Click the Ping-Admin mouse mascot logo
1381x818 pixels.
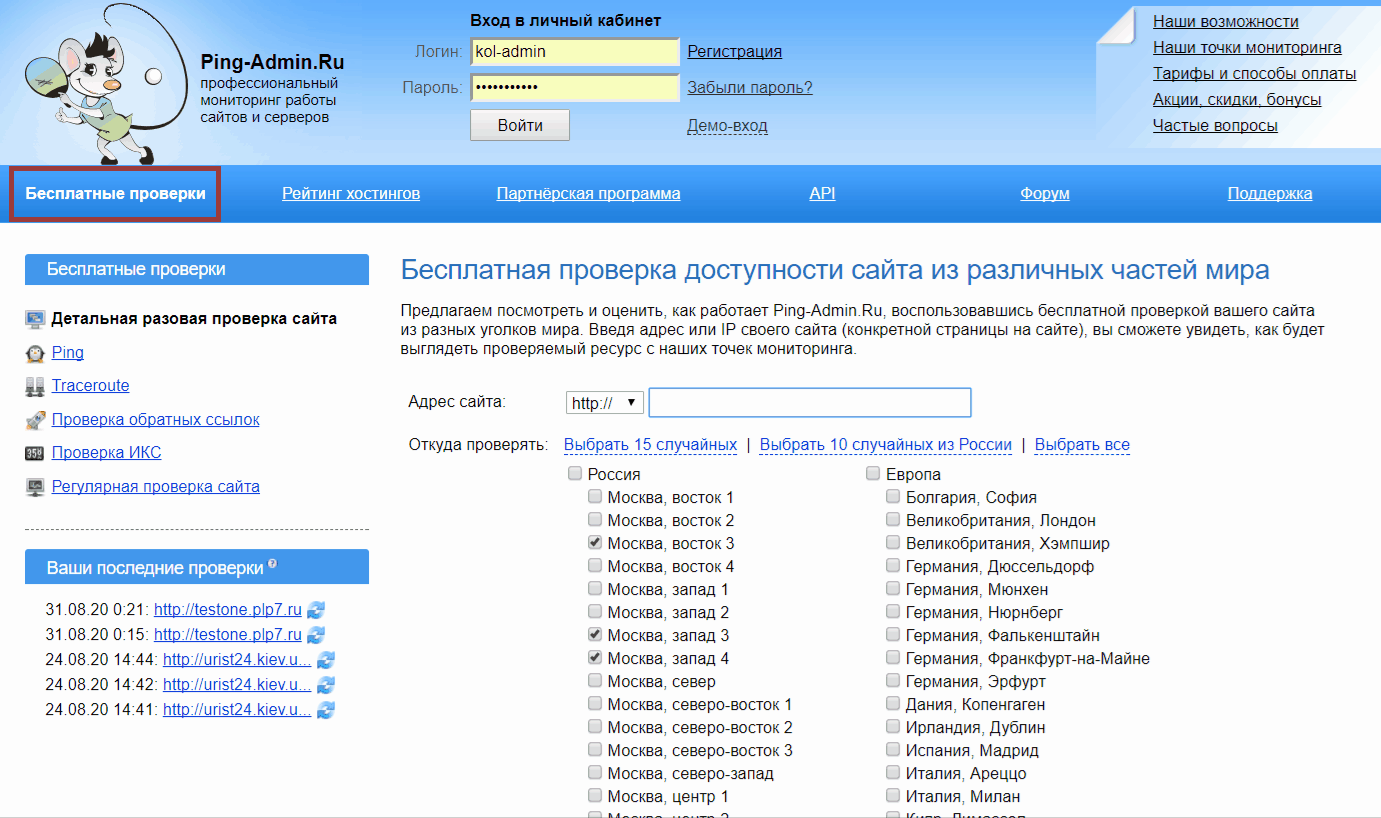[95, 85]
